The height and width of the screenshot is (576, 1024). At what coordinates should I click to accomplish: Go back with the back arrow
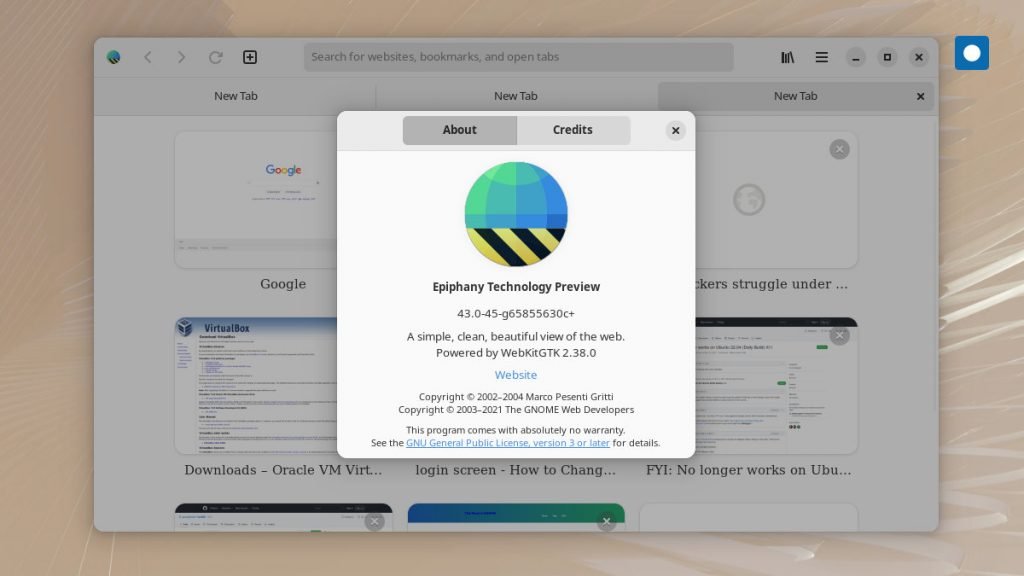tap(148, 57)
